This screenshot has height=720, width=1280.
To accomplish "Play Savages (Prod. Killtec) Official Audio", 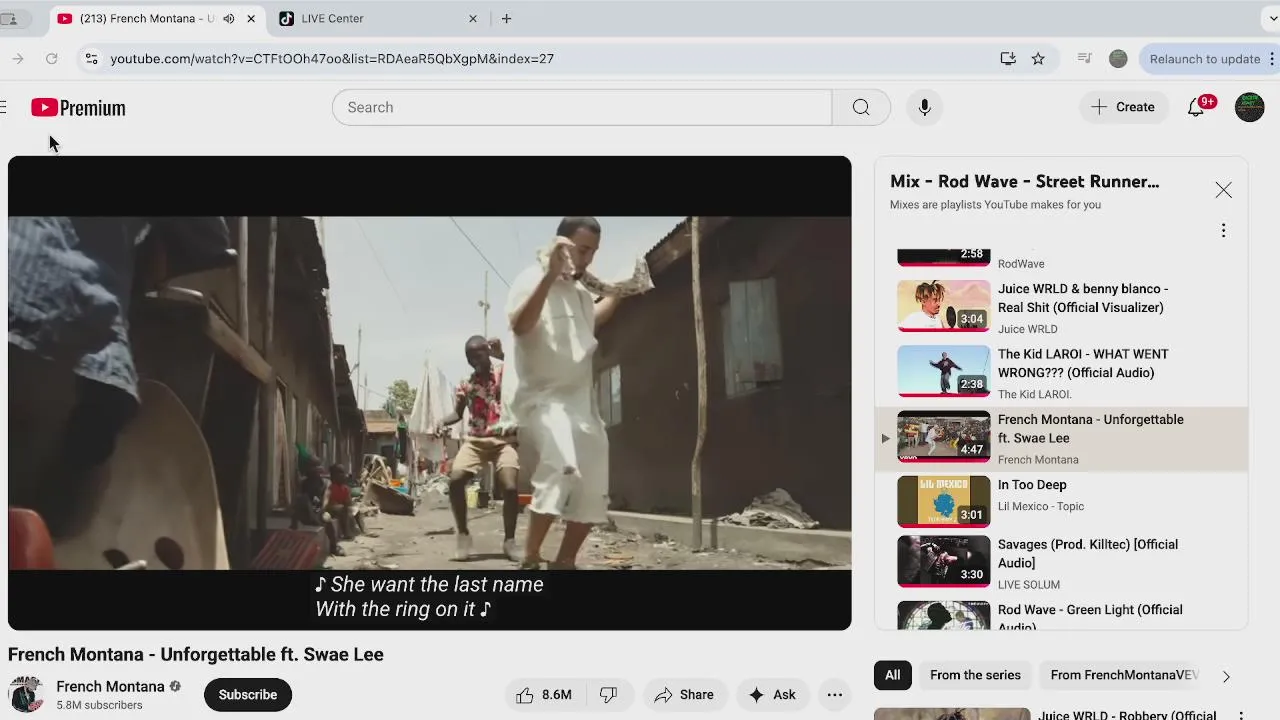I will 1061,563.
